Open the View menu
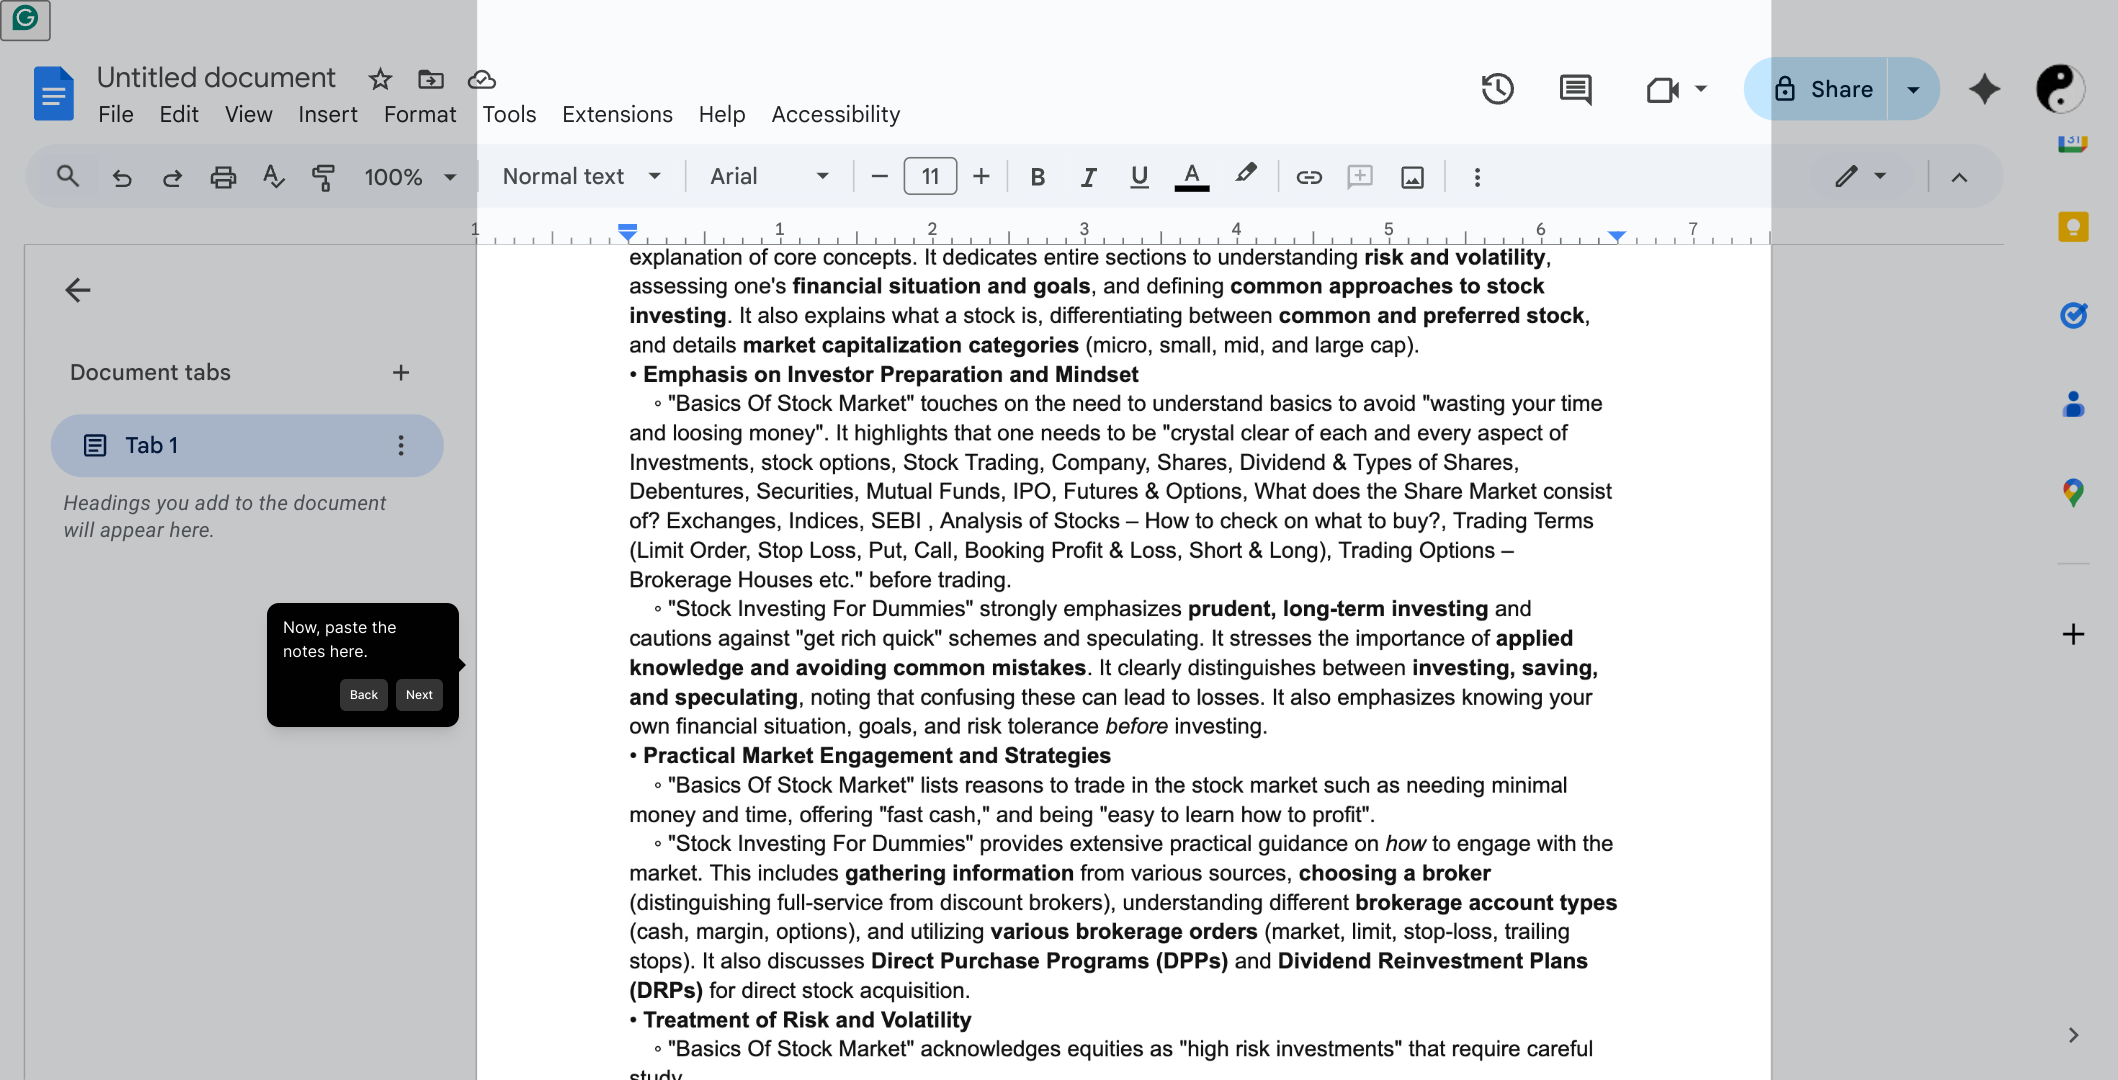 point(249,115)
